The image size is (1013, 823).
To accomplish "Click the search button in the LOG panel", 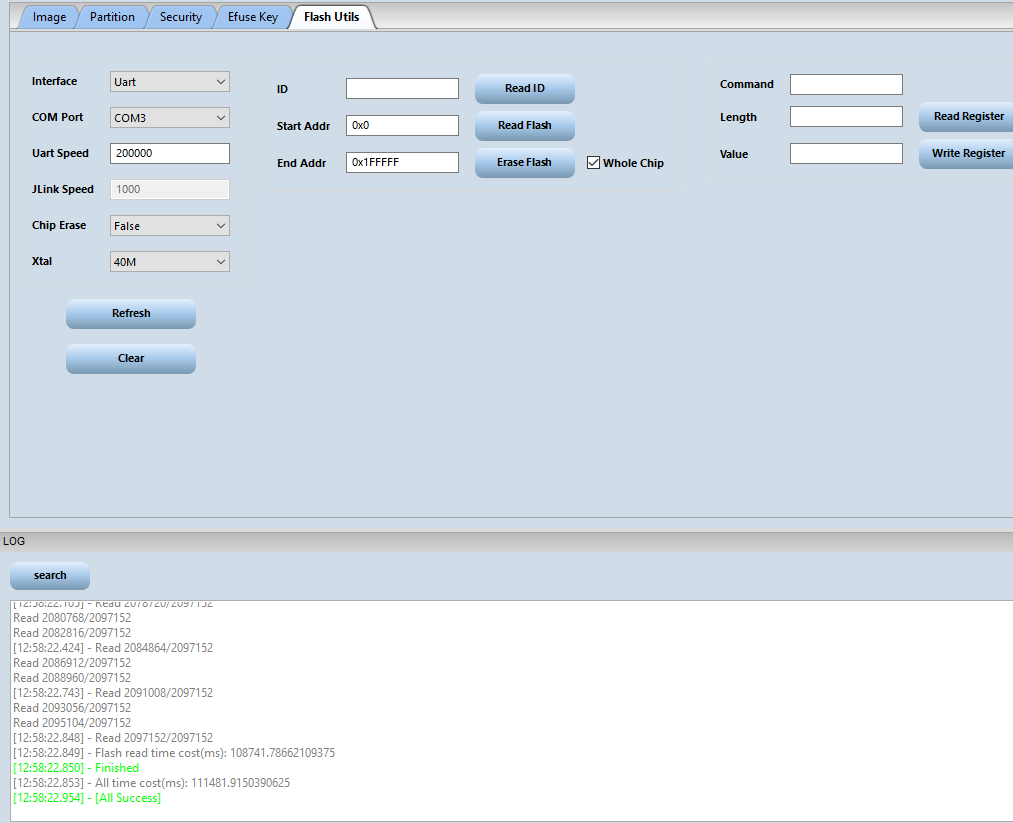I will coord(50,576).
